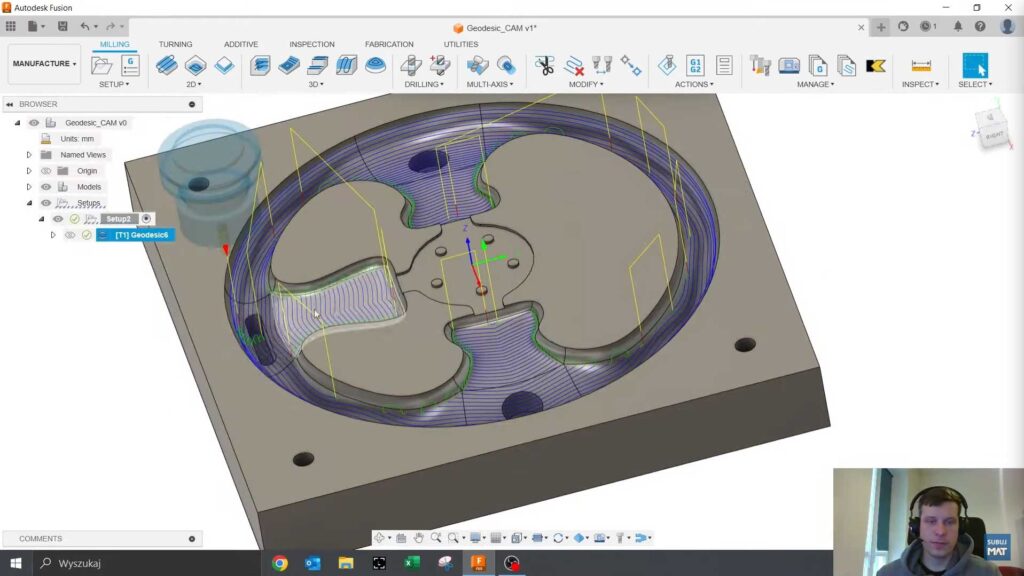Viewport: 1024px width, 576px height.
Task: Hide the Models node with eye icon
Action: (46, 187)
